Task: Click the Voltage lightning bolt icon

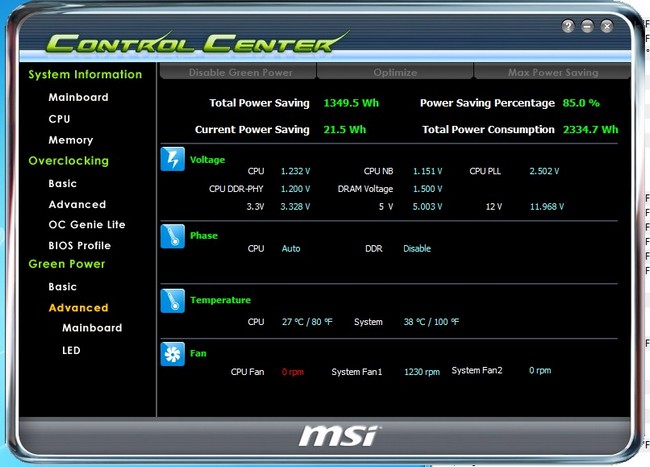Action: [x=172, y=159]
